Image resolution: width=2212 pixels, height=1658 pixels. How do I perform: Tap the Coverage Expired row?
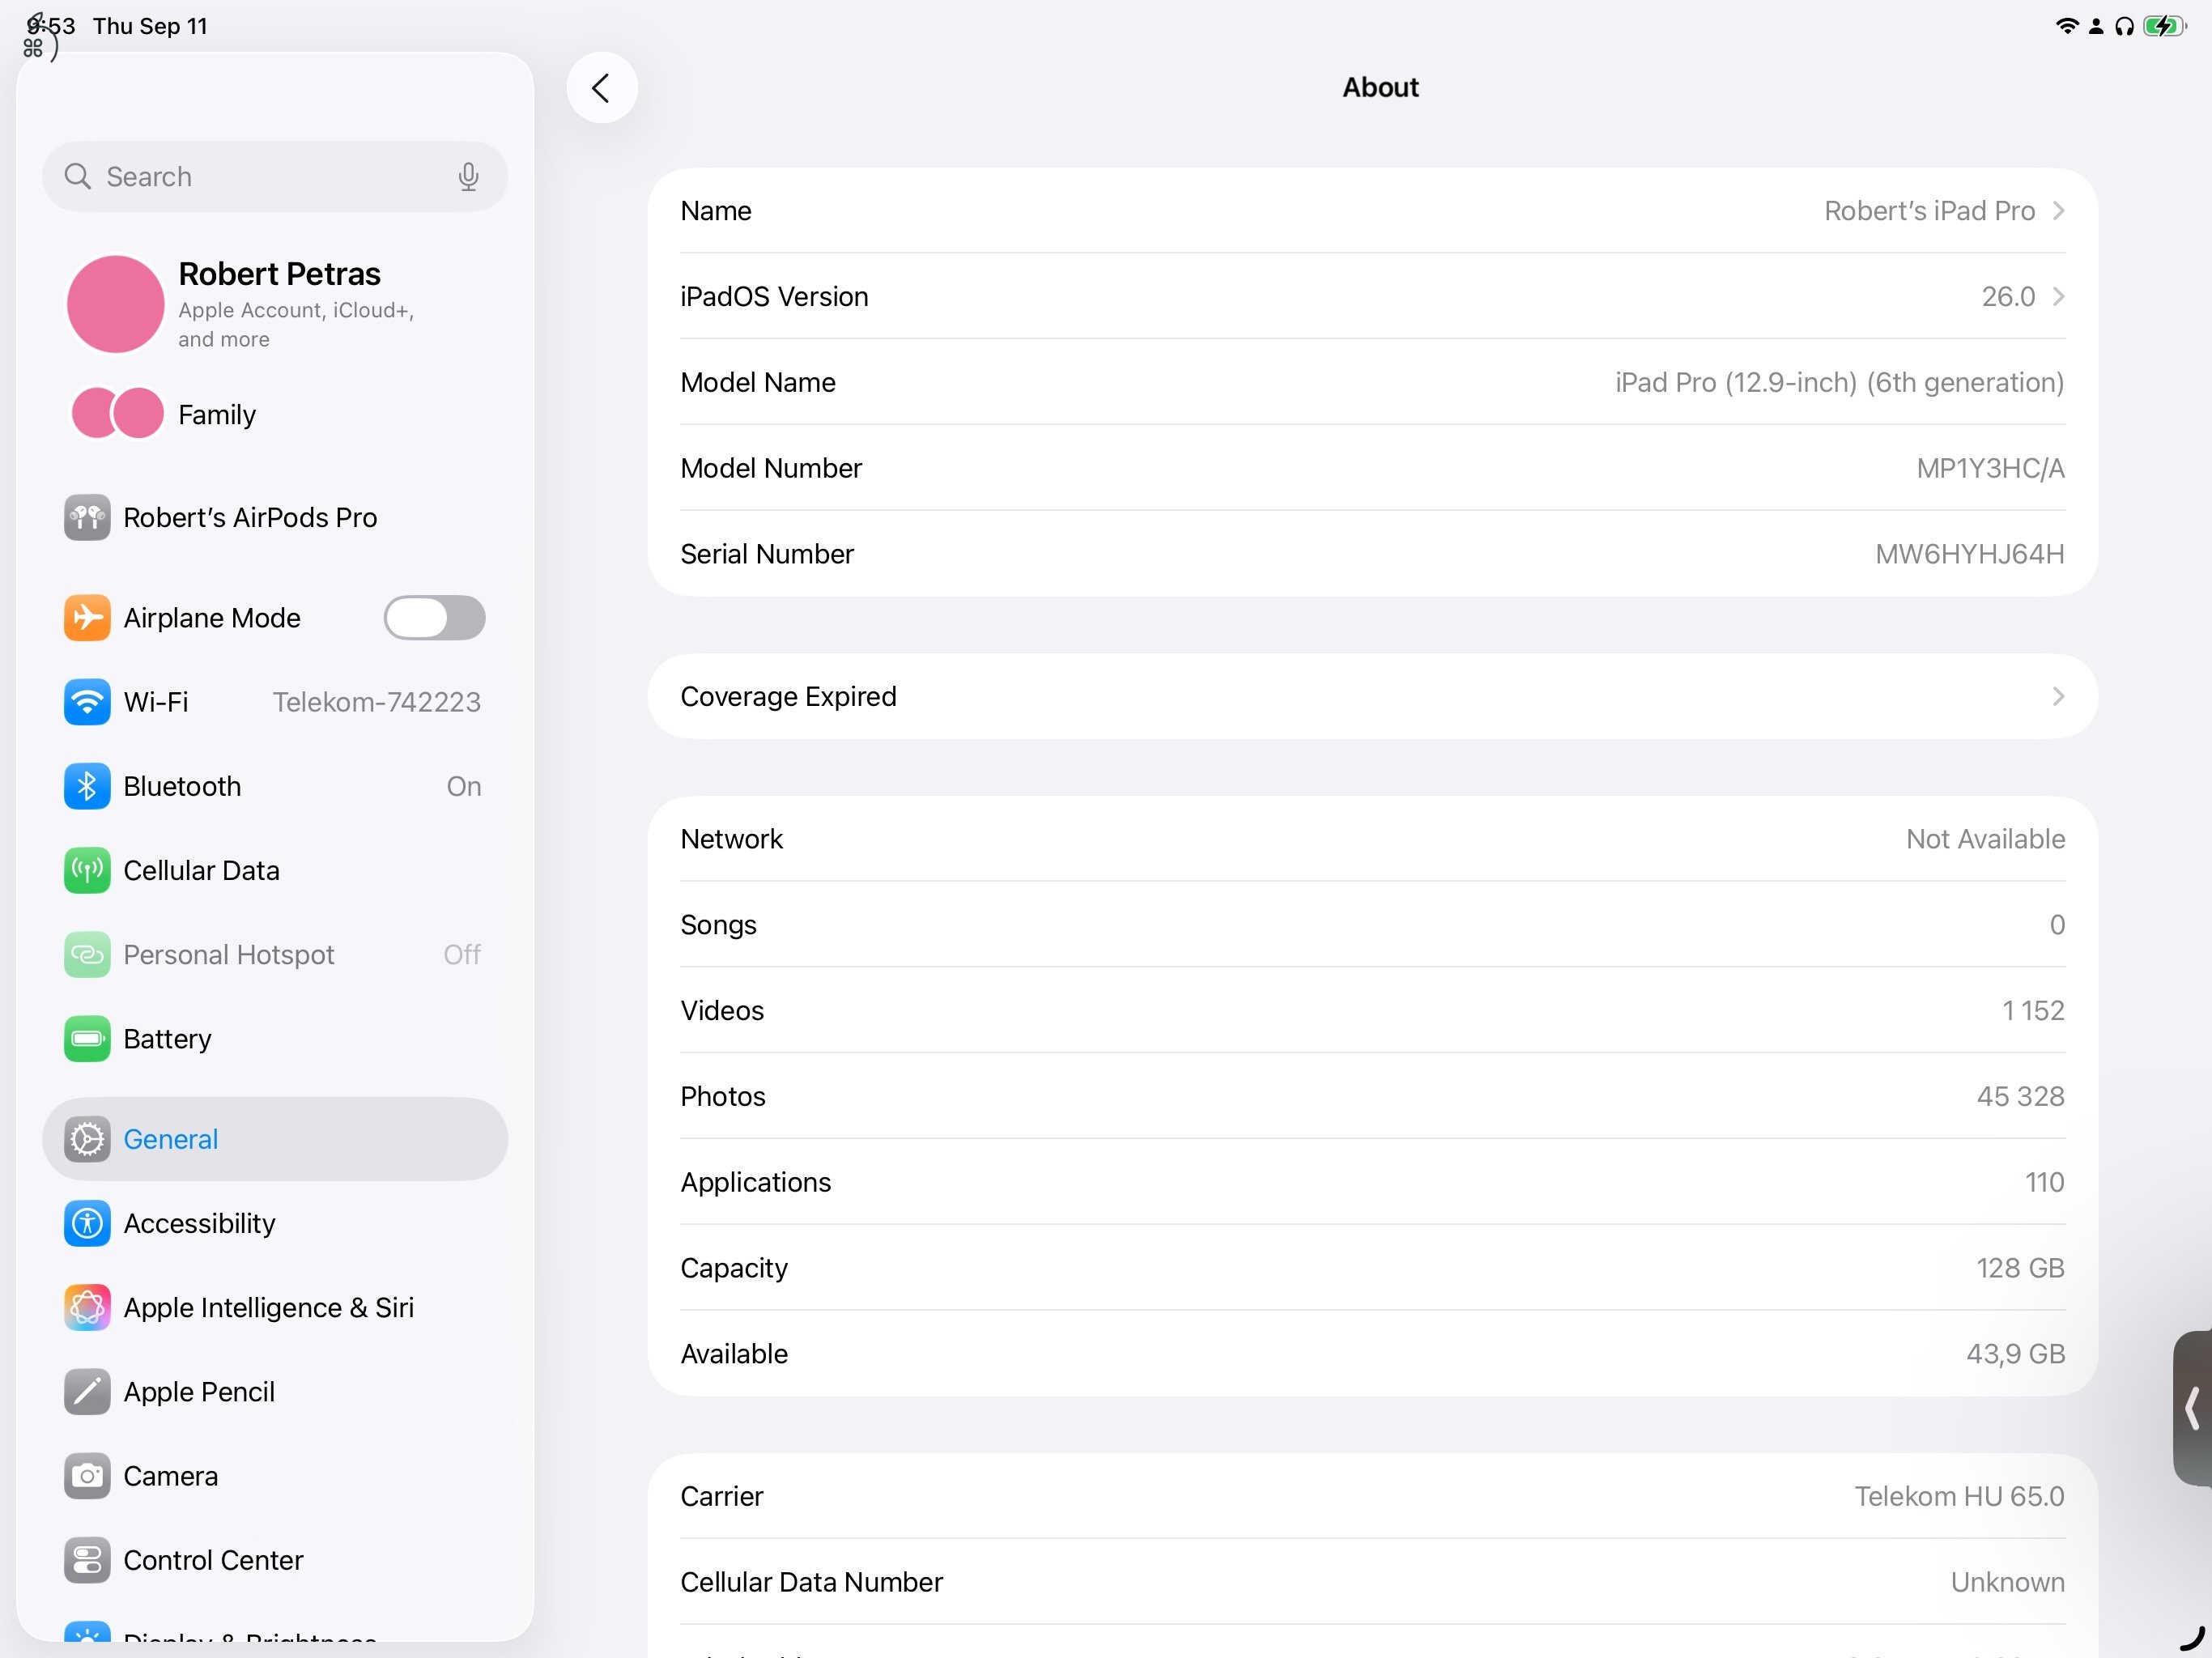tap(1372, 697)
